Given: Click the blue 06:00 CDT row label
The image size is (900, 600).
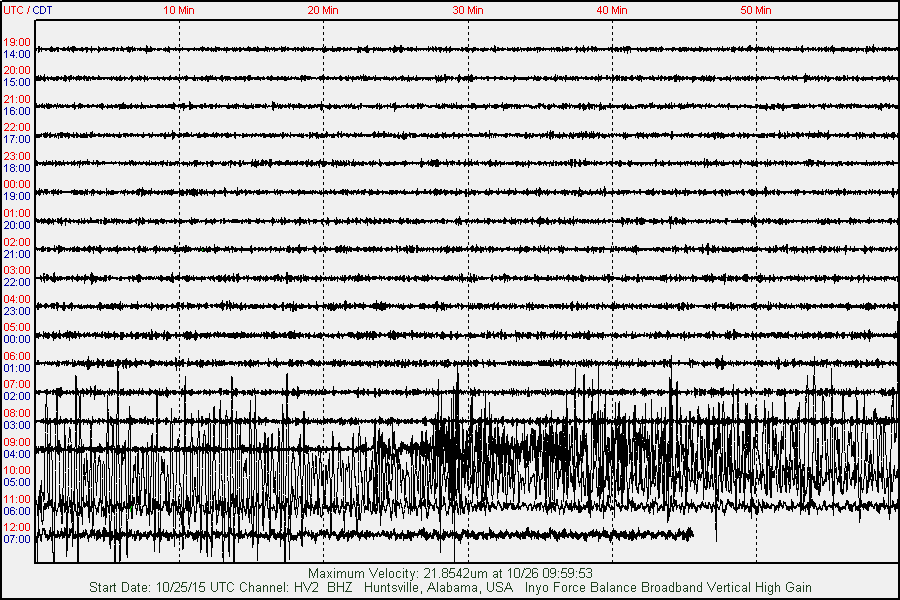Looking at the screenshot, I should [x=17, y=512].
